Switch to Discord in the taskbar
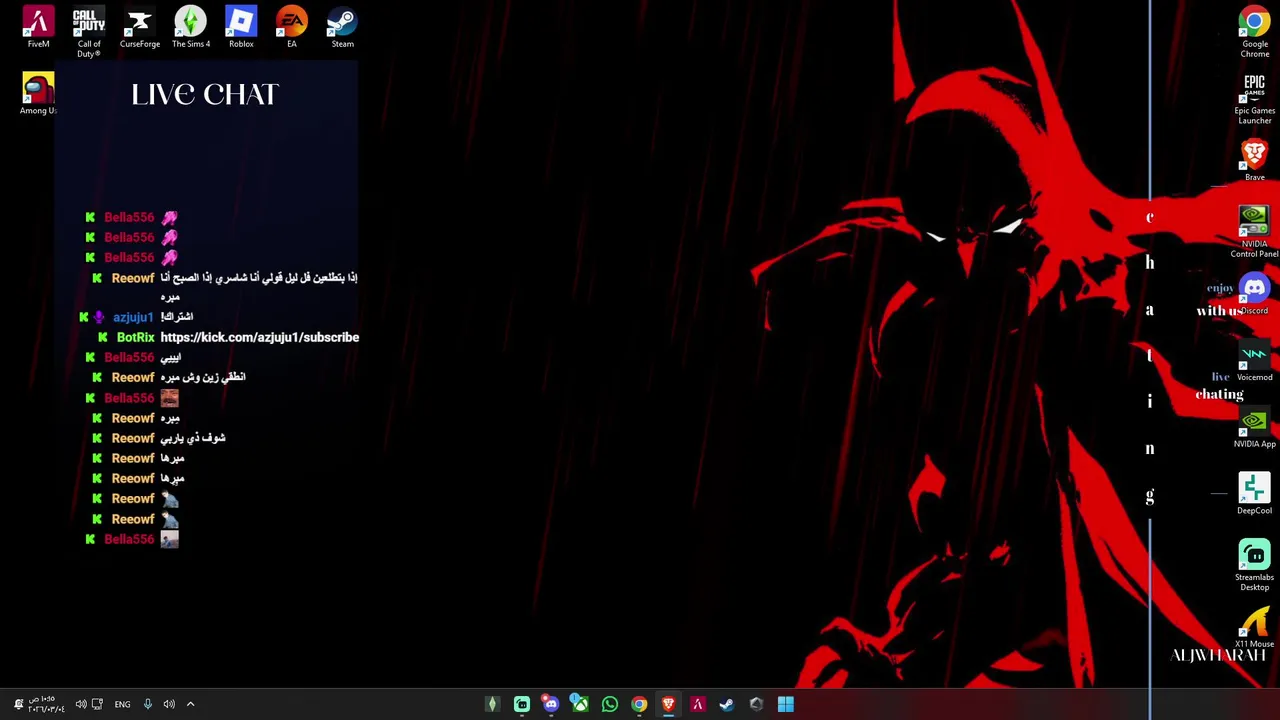The height and width of the screenshot is (720, 1280). coord(551,704)
